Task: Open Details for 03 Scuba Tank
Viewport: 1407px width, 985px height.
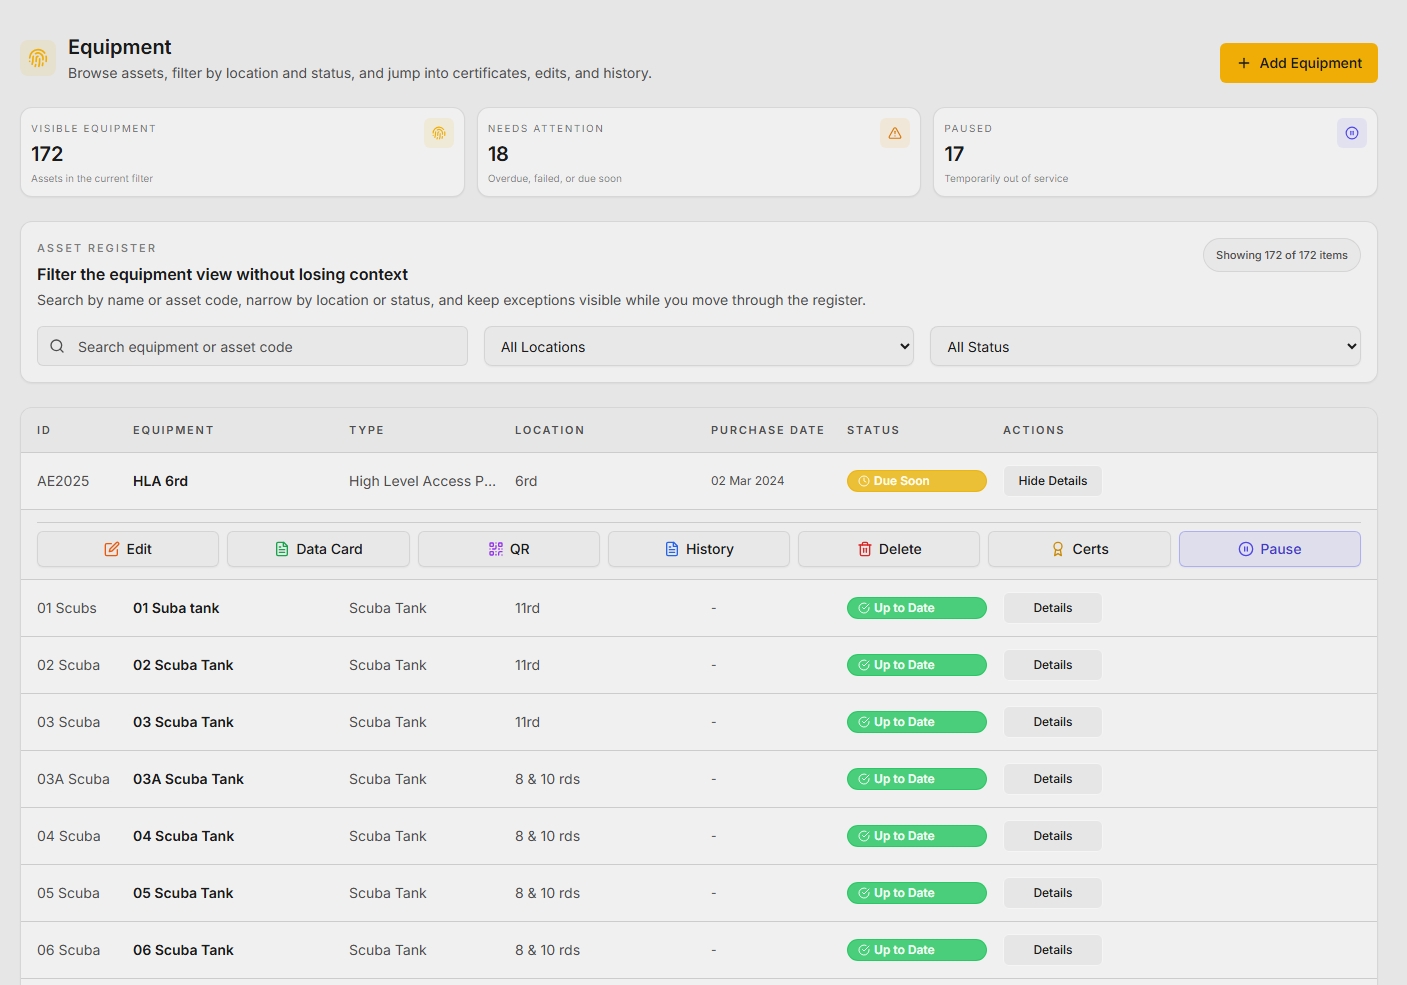Action: pyautogui.click(x=1052, y=722)
